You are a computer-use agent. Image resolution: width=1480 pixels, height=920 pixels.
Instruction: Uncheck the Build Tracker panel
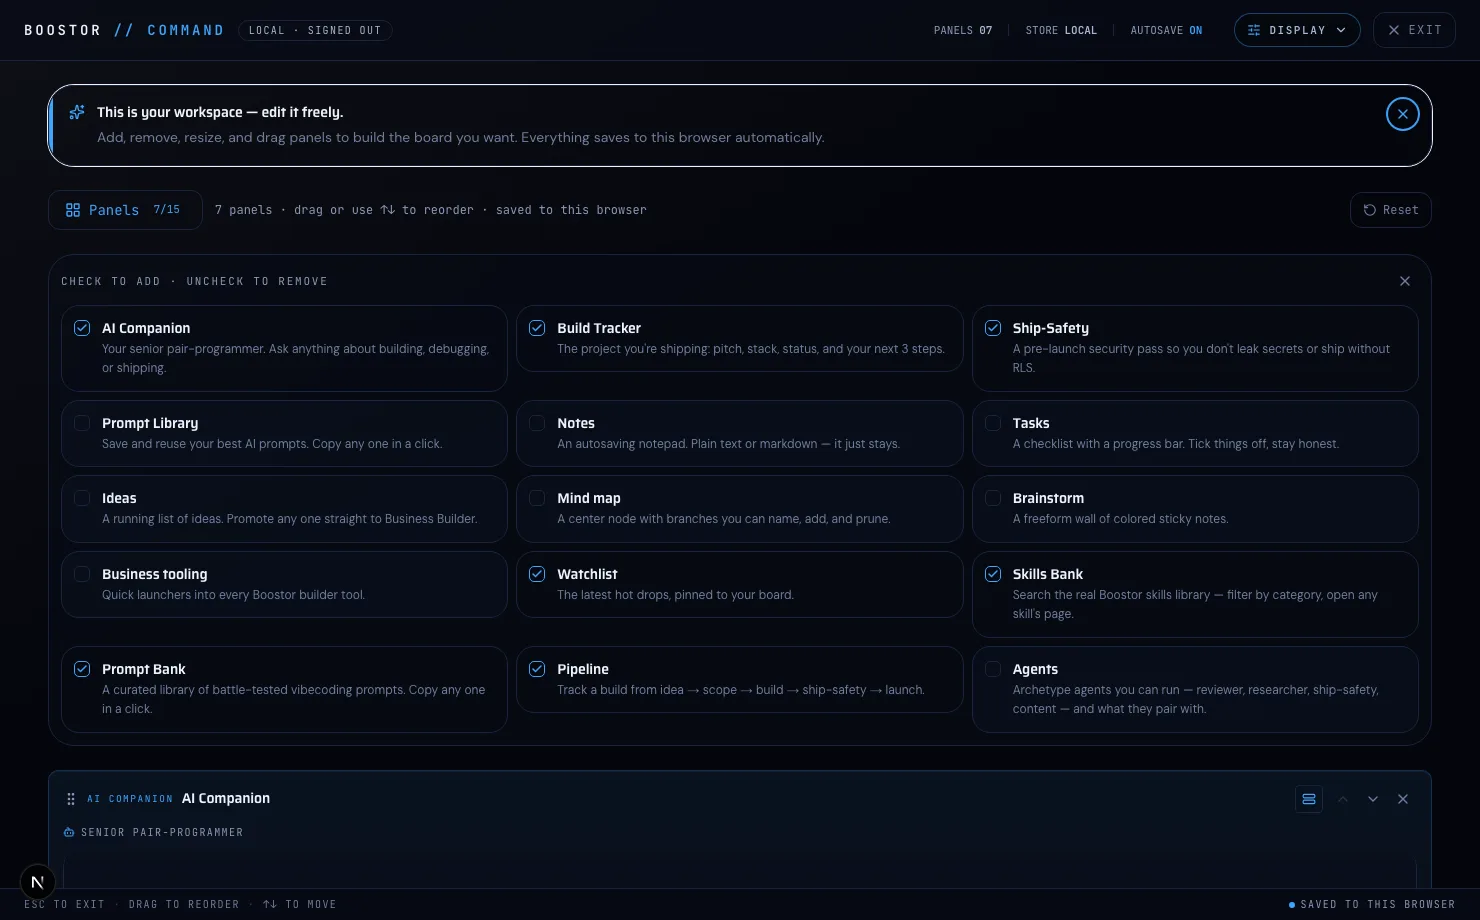[537, 328]
